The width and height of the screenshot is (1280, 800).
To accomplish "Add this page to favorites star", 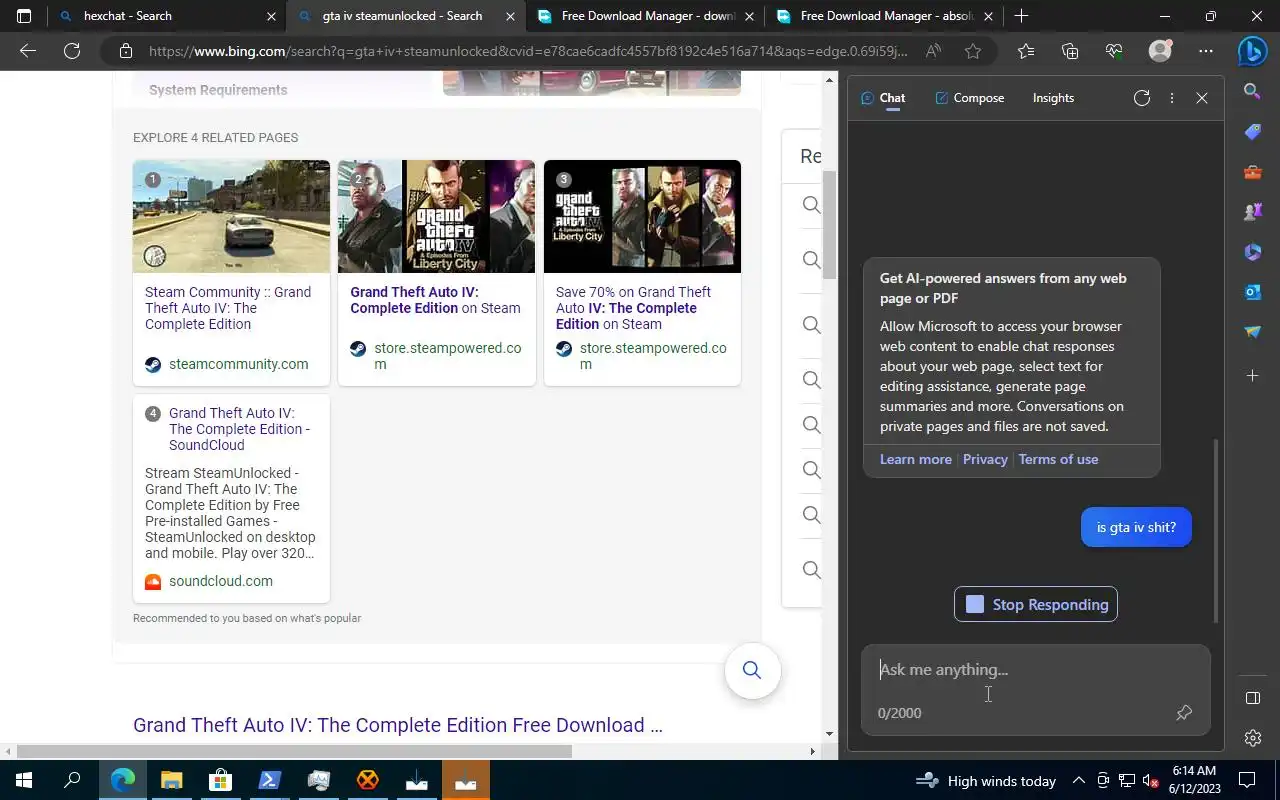I will coord(973,51).
